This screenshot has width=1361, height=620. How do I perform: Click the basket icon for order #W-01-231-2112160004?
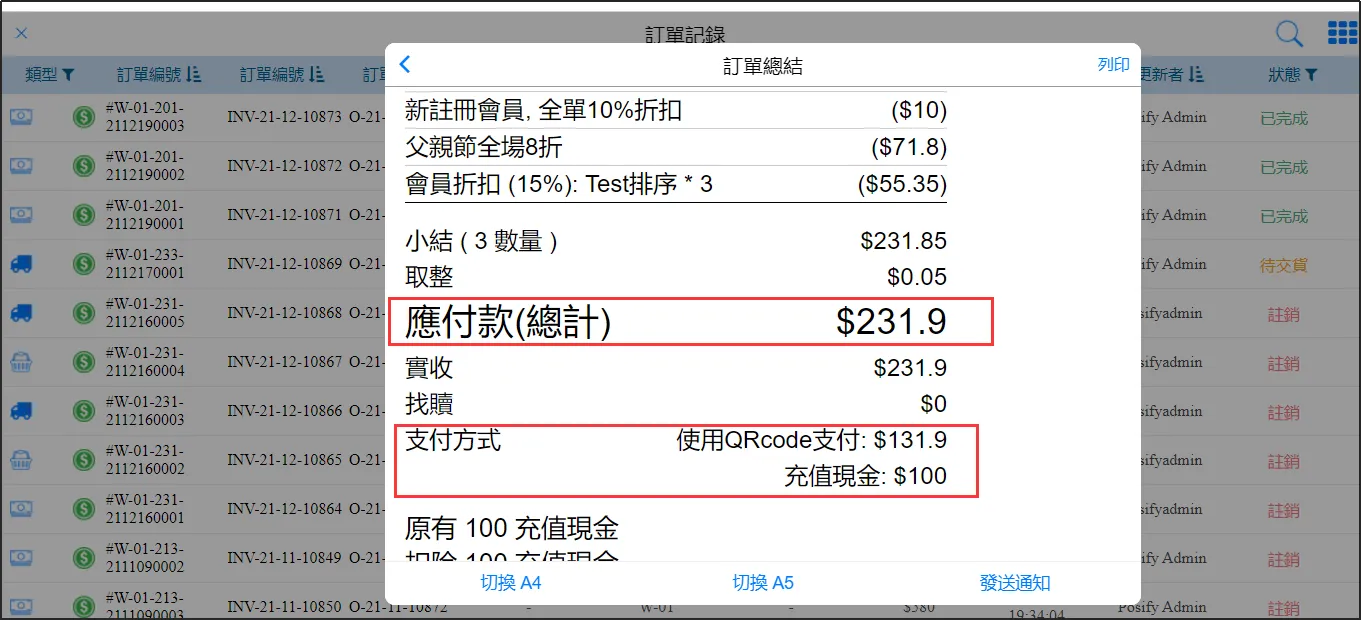point(21,362)
